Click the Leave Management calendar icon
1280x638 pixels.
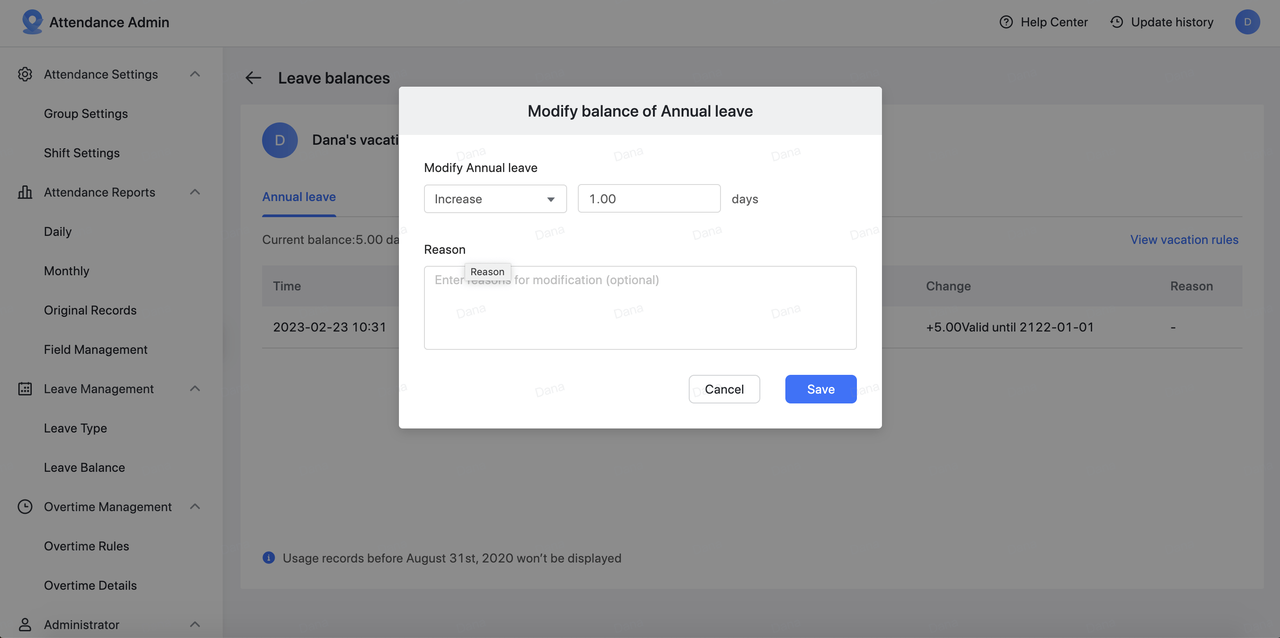(x=25, y=389)
